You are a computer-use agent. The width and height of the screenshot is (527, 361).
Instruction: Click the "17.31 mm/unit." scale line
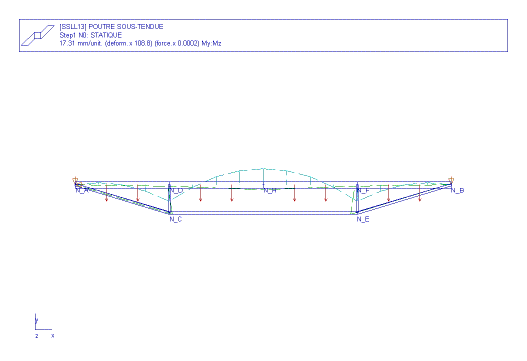coord(140,43)
